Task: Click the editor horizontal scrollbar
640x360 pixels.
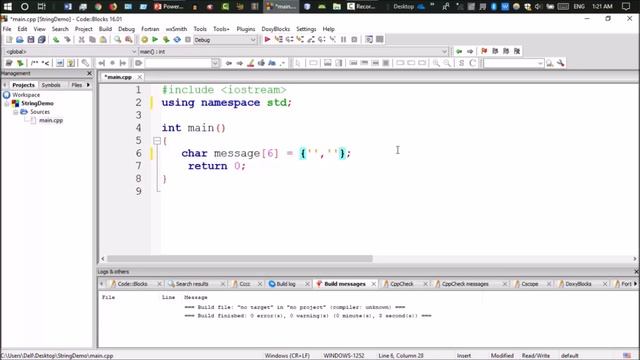Action: (240, 259)
